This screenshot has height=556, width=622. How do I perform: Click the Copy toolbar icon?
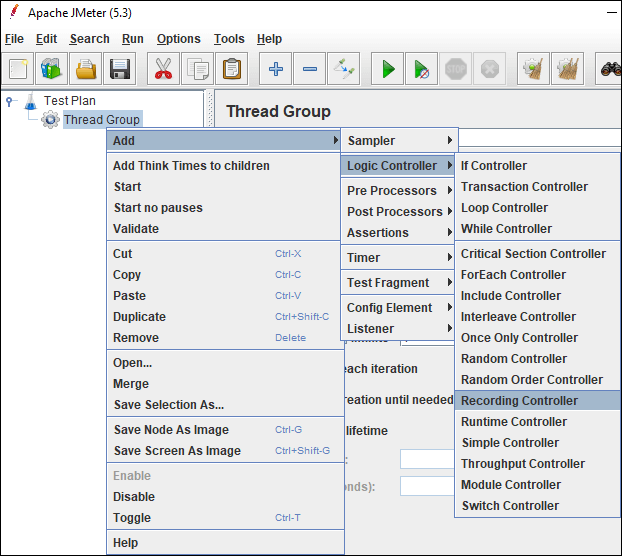(198, 69)
